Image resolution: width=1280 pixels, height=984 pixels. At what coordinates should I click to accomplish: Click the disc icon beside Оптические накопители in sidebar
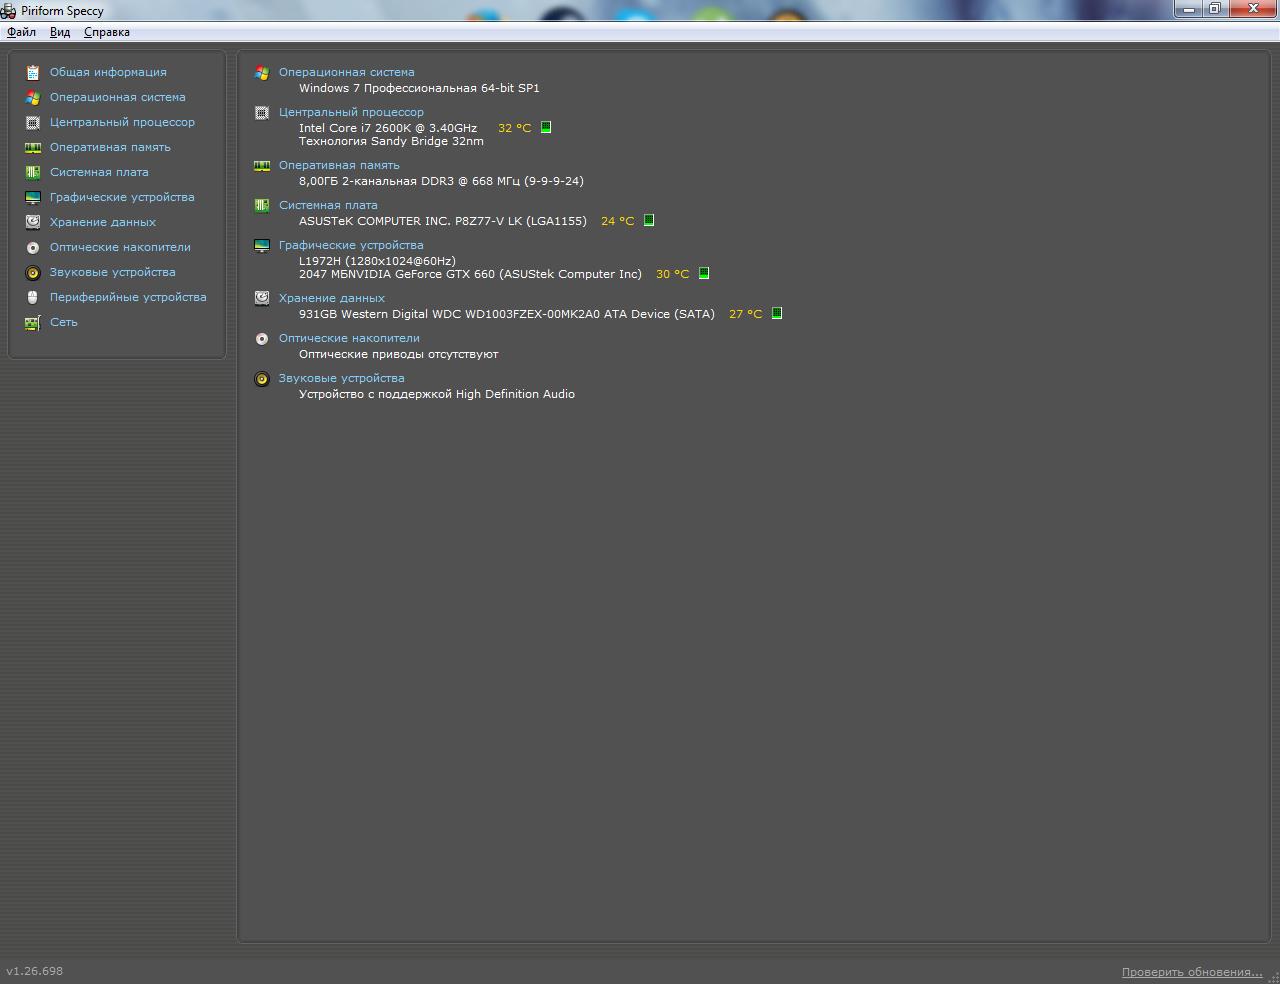click(33, 247)
